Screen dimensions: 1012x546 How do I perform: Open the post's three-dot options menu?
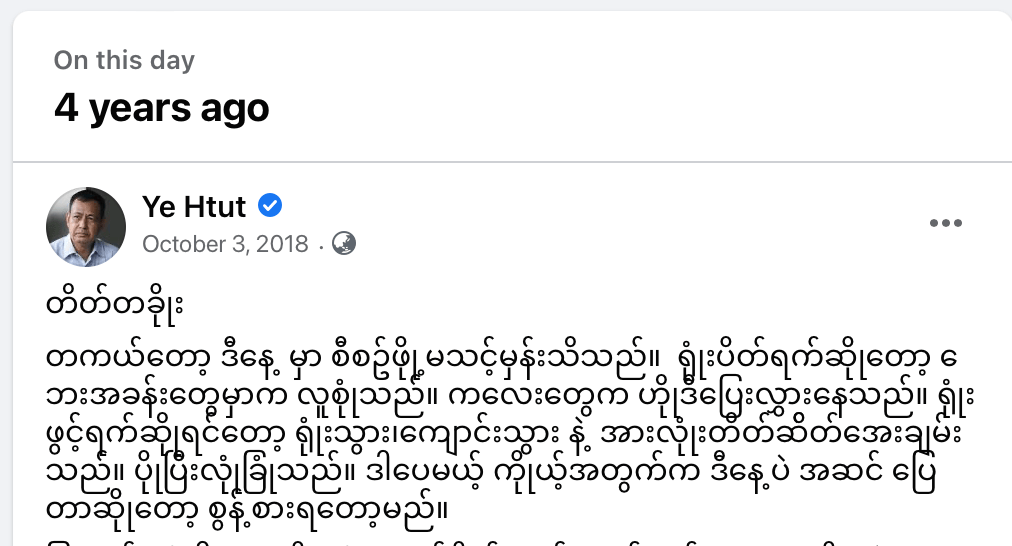coord(945,224)
